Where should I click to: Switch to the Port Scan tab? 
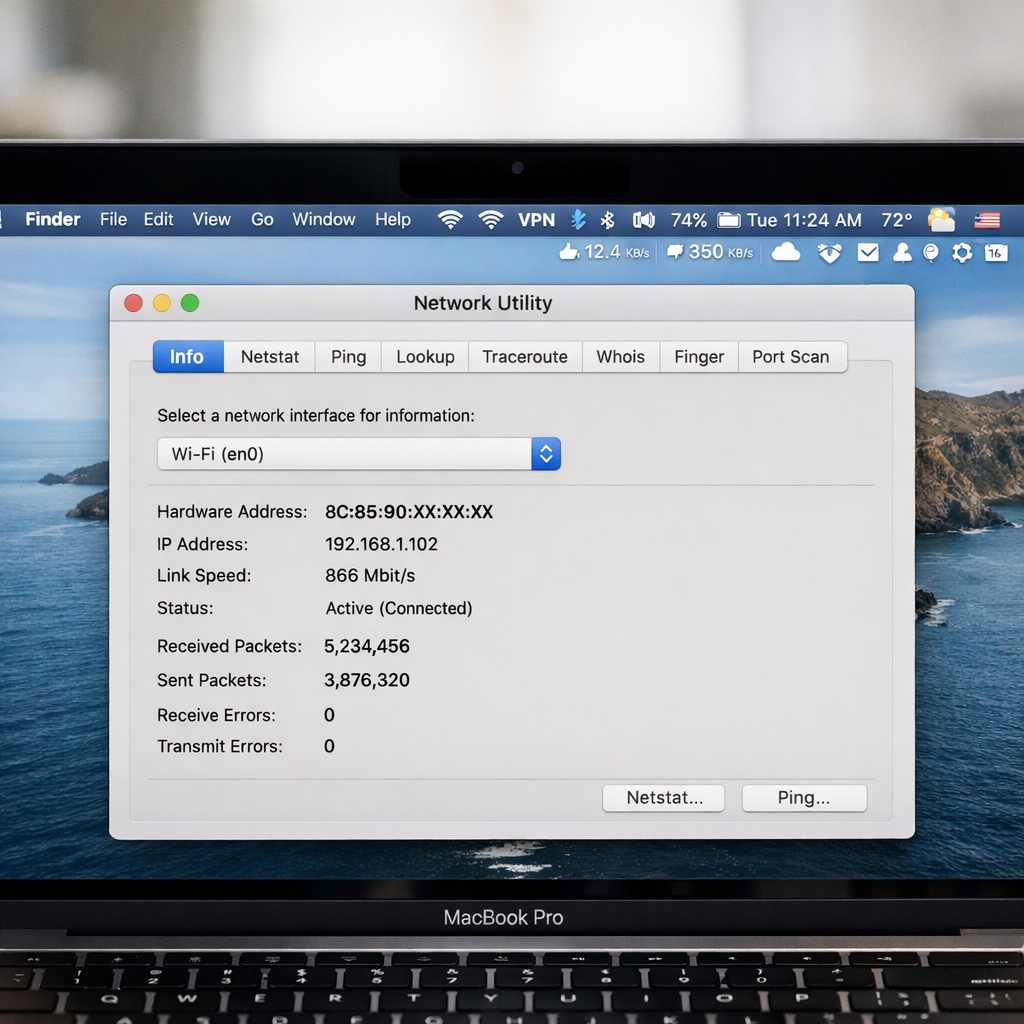click(793, 356)
